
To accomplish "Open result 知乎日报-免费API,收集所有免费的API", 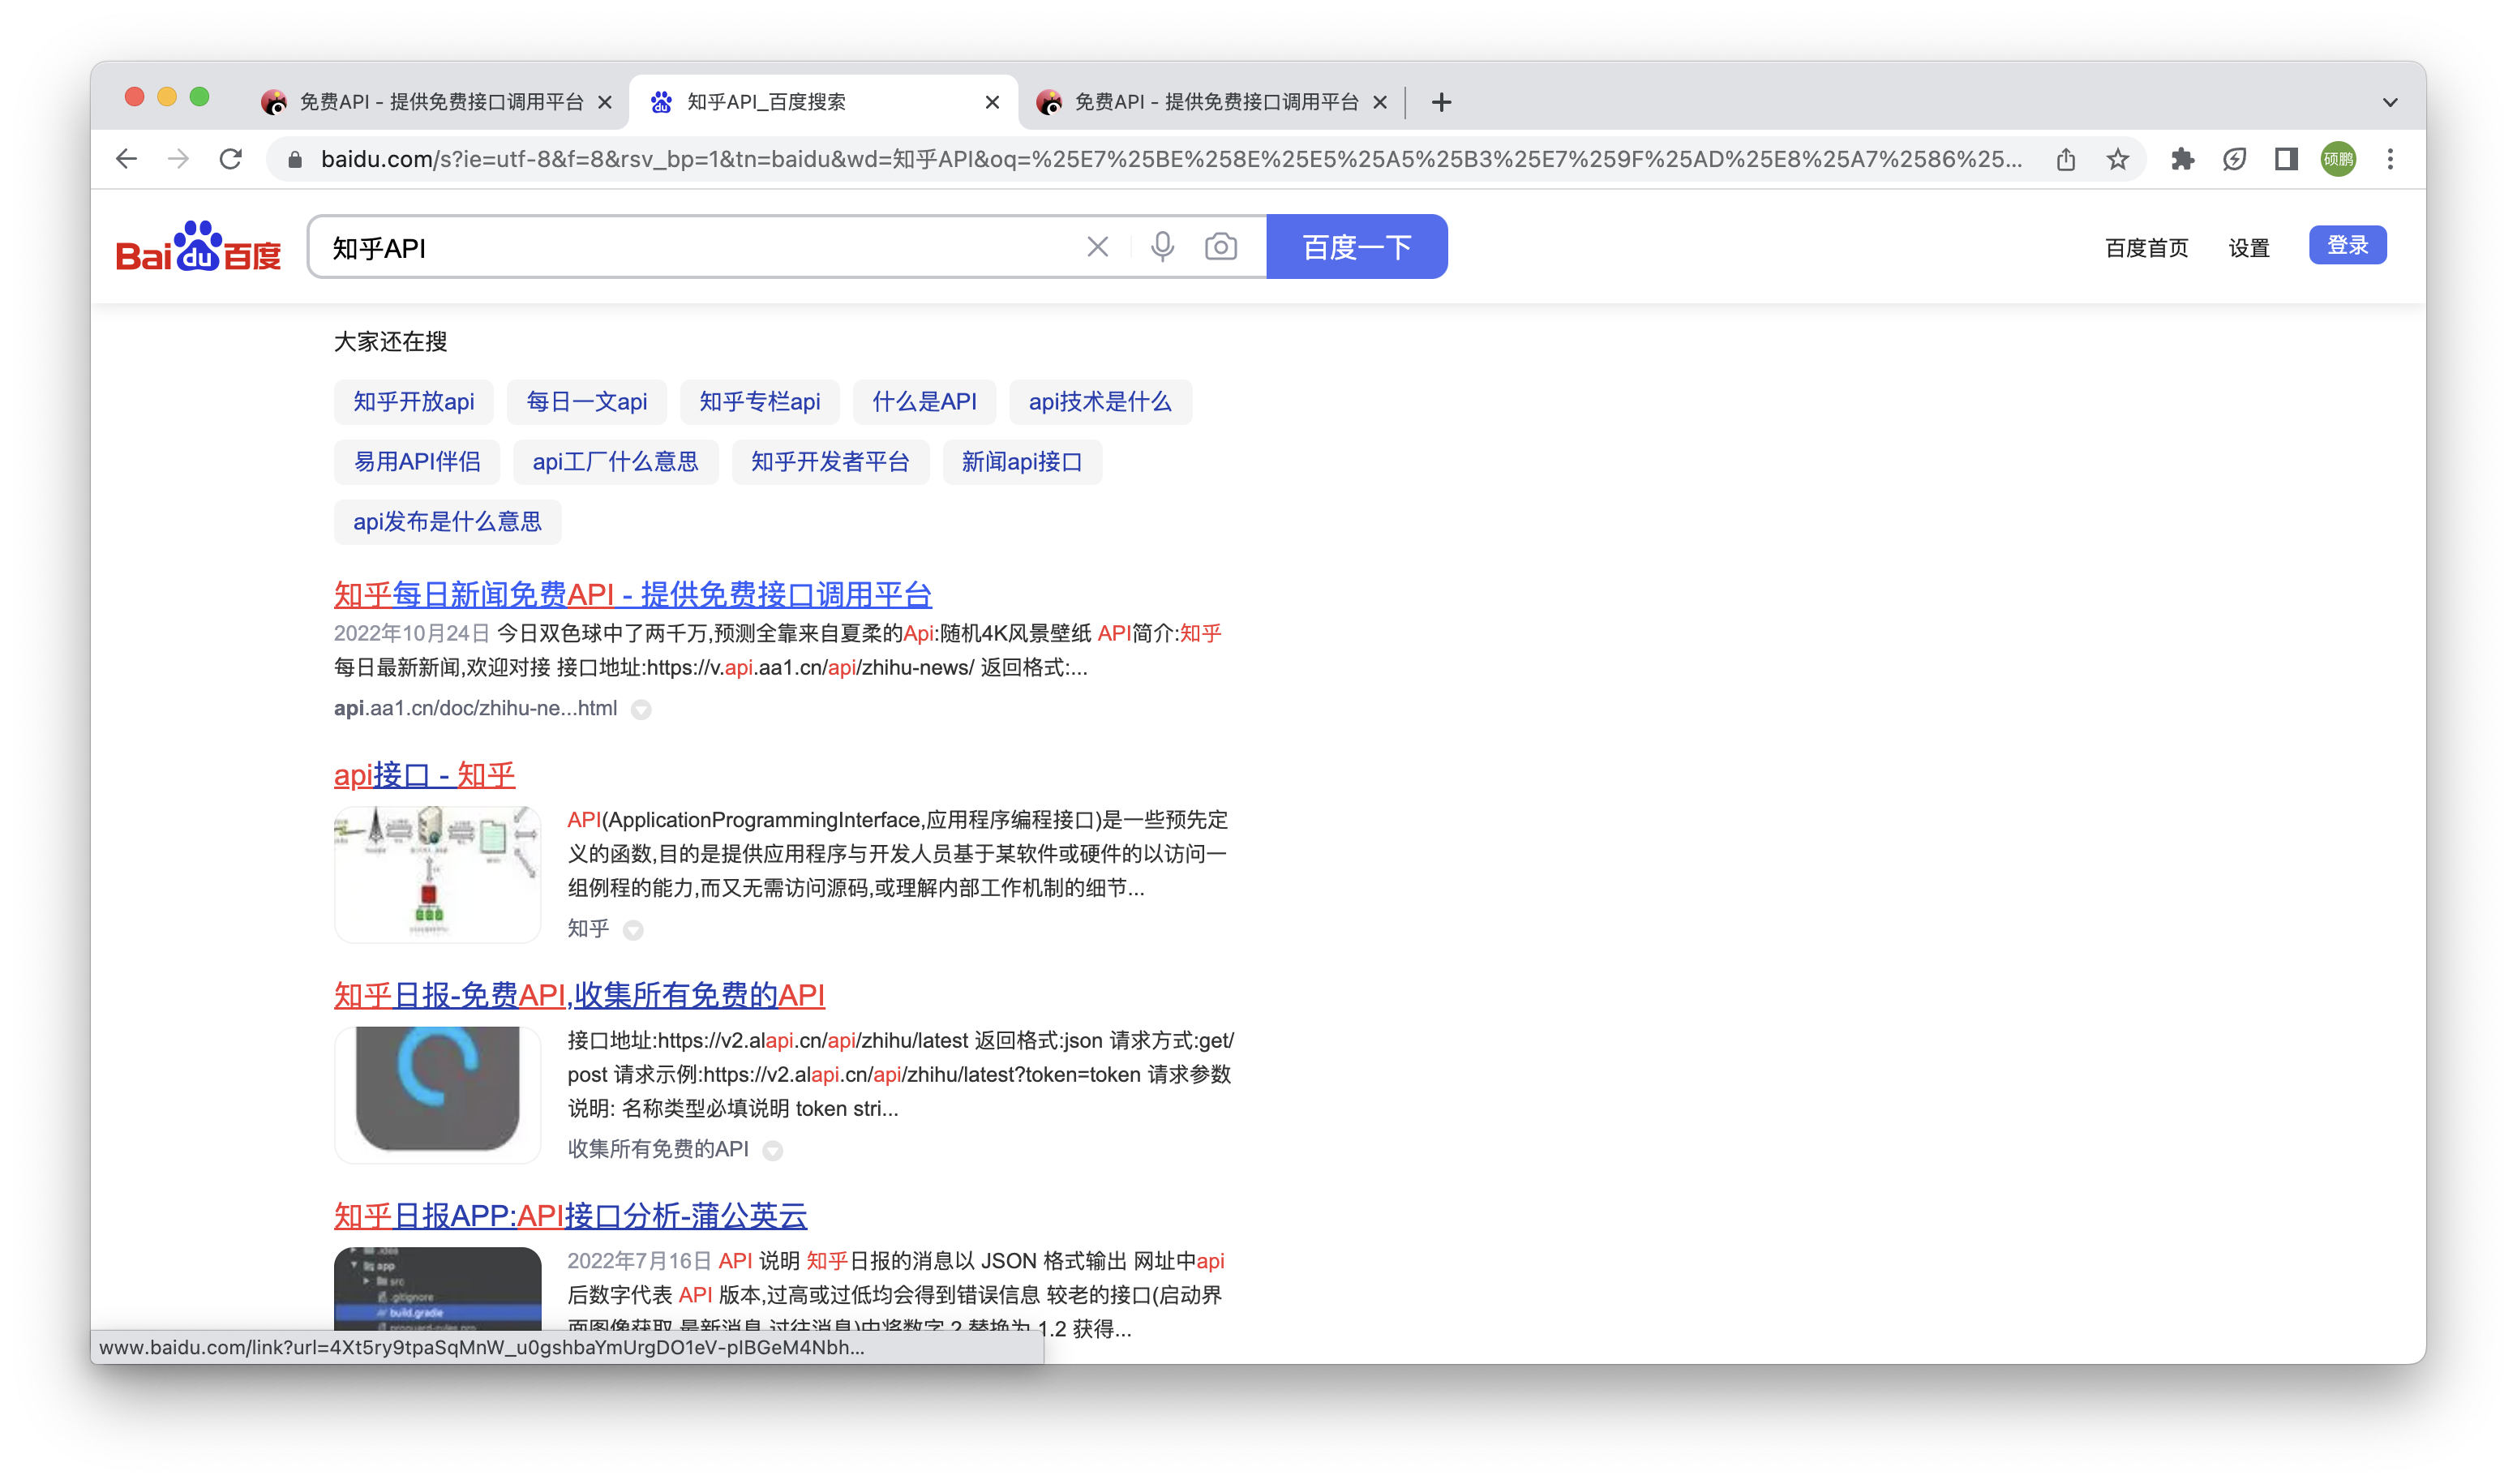I will click(579, 995).
